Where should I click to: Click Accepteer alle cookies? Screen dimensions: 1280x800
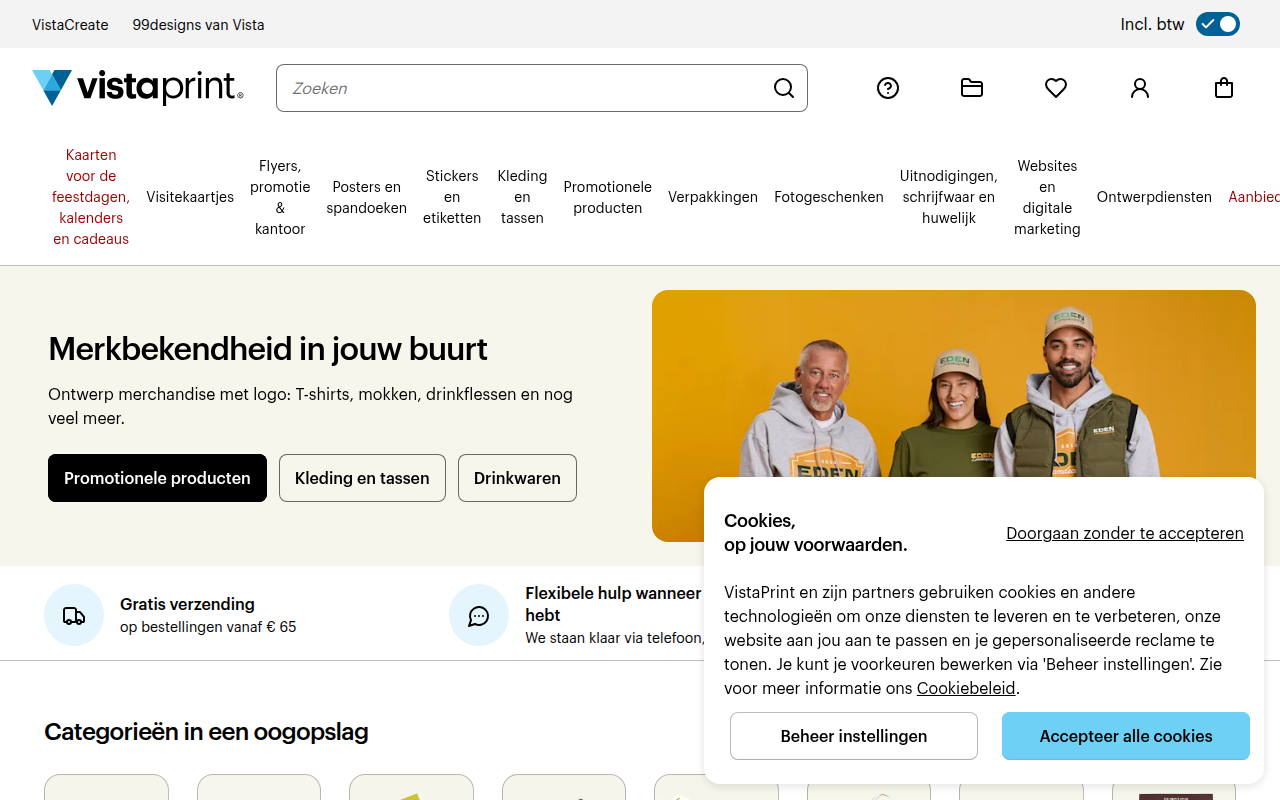point(1126,736)
